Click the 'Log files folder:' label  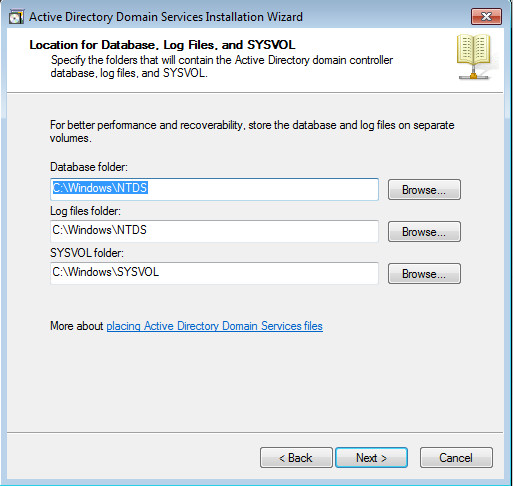(85, 211)
